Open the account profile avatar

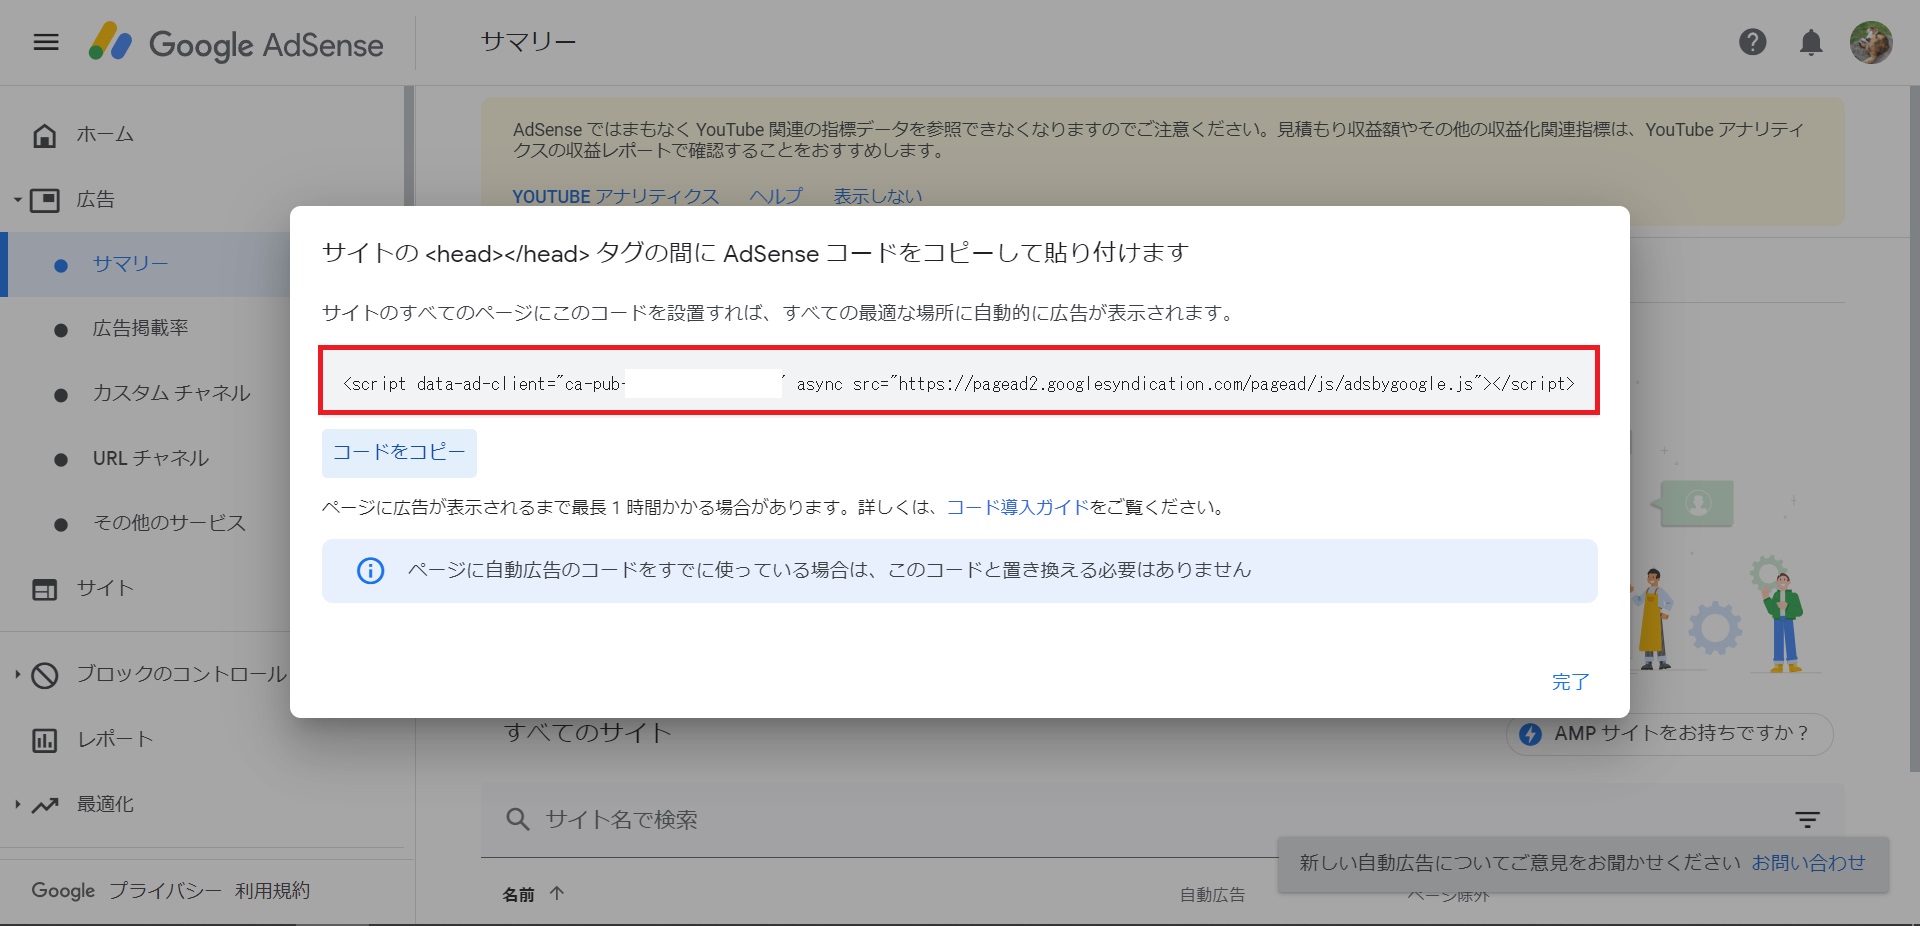1870,42
